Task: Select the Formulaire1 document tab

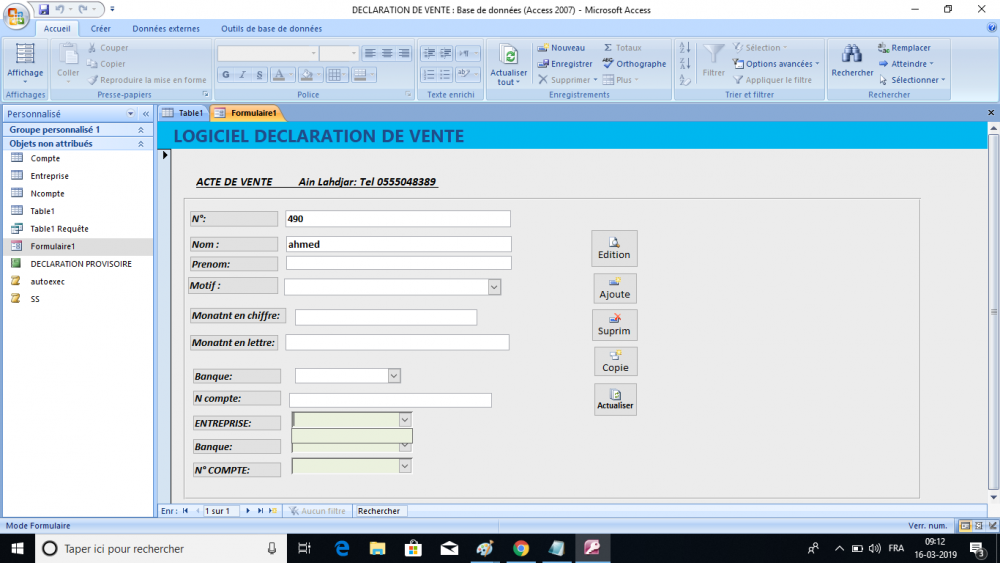Action: coord(247,113)
